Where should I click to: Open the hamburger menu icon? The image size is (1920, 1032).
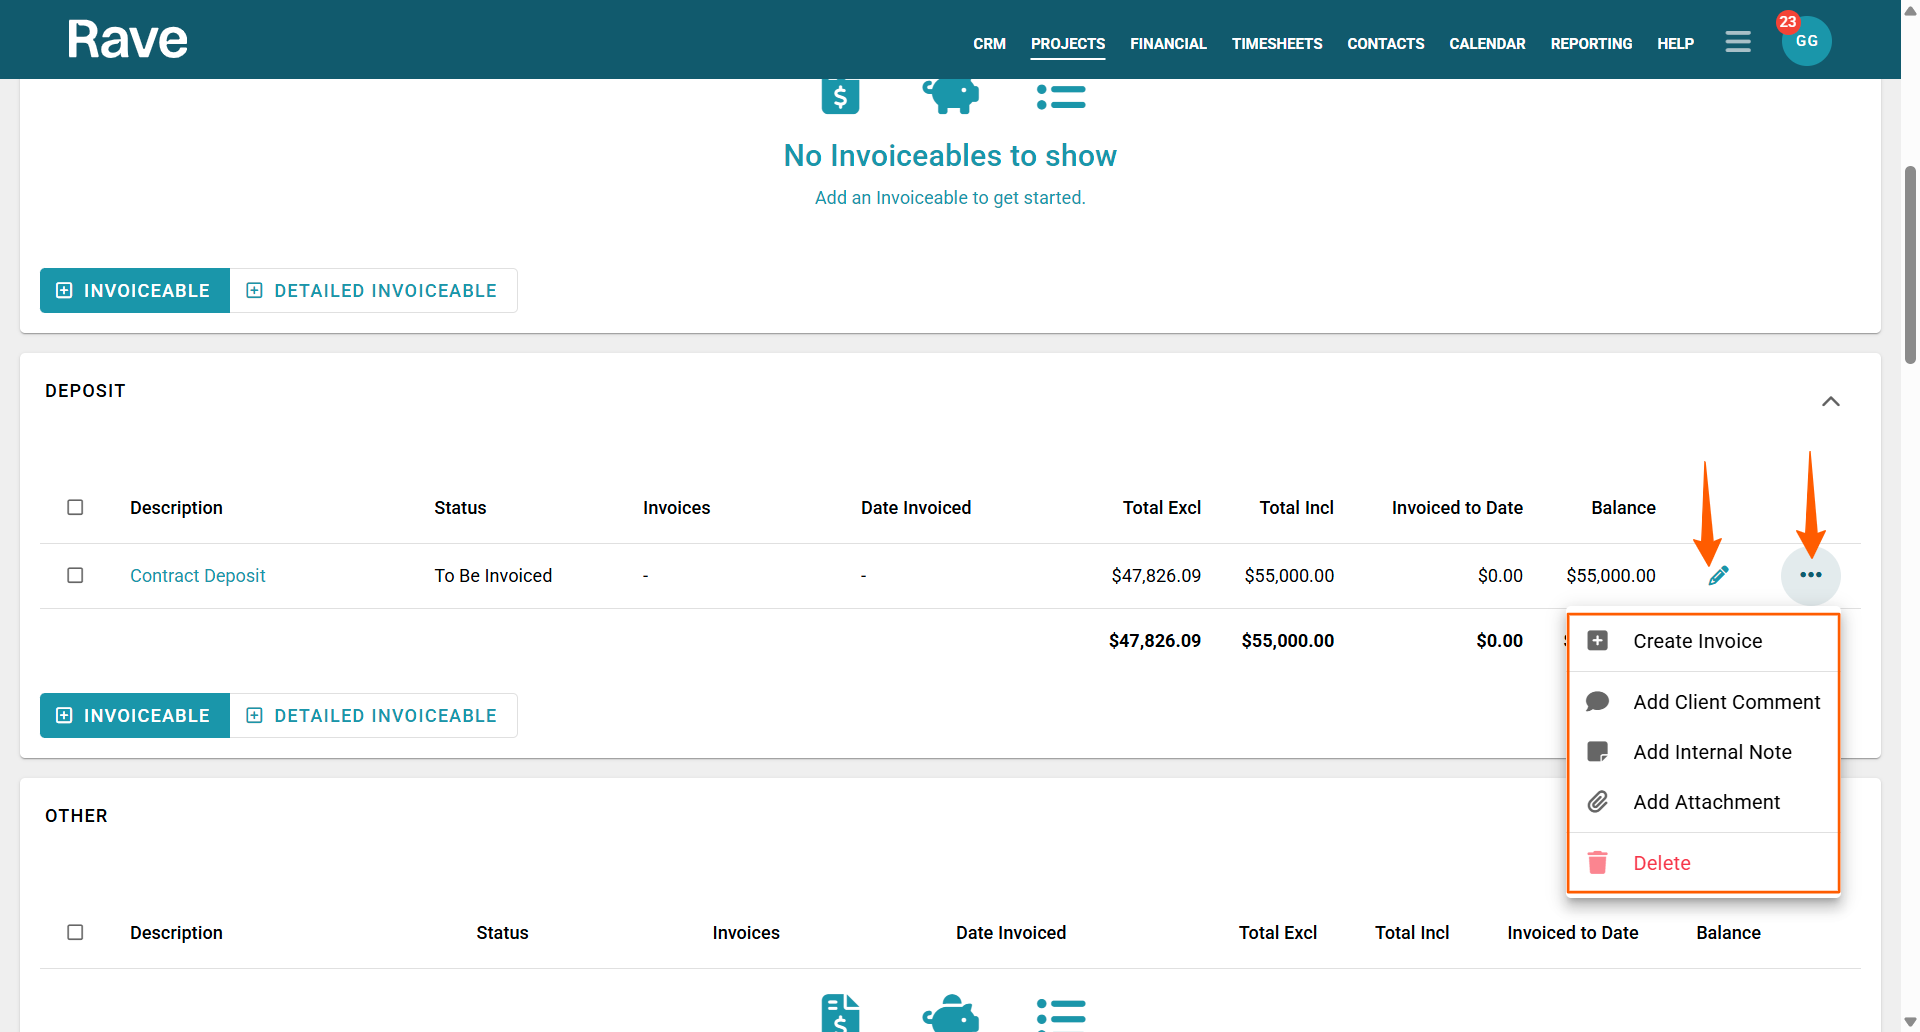1738,42
